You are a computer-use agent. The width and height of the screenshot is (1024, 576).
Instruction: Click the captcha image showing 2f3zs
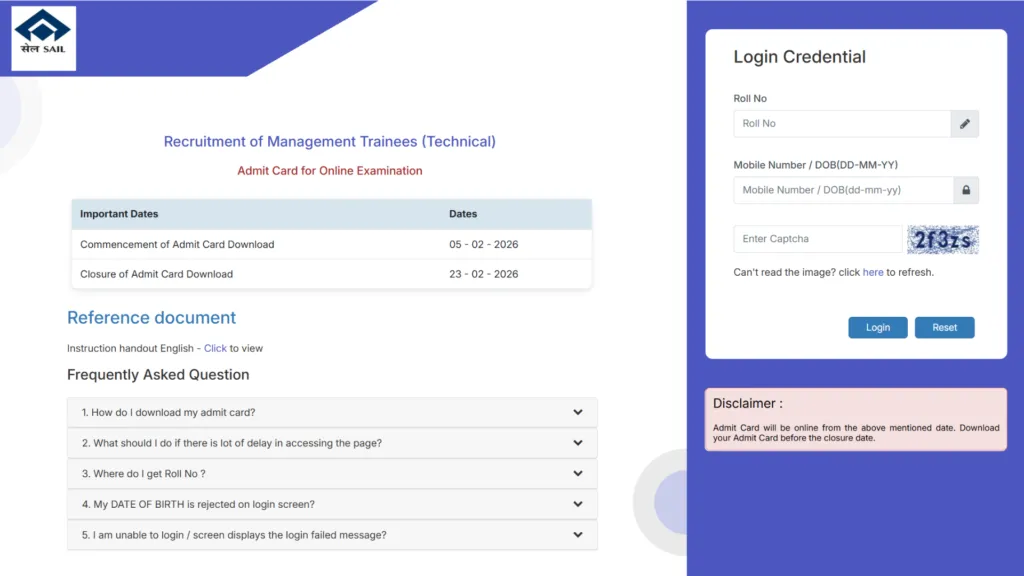(943, 239)
